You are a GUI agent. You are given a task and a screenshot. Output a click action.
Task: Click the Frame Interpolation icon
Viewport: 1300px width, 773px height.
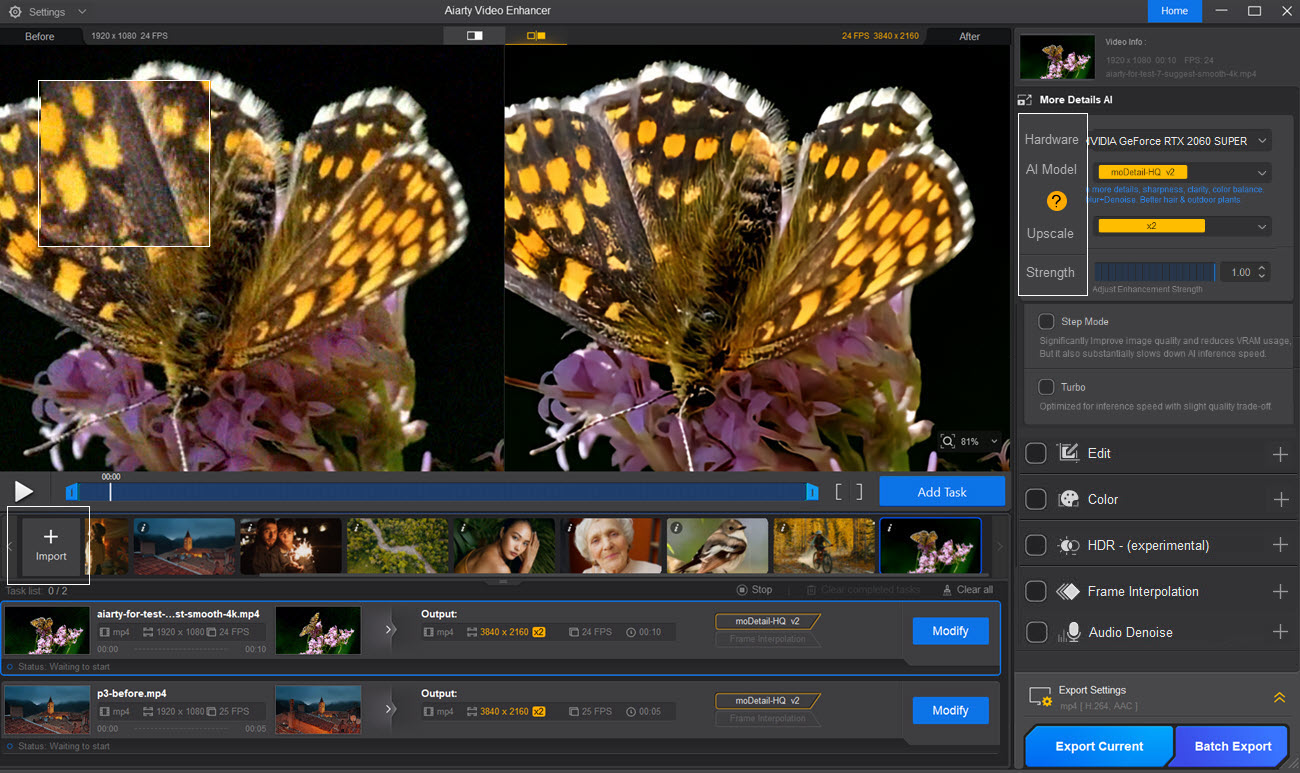(1068, 591)
